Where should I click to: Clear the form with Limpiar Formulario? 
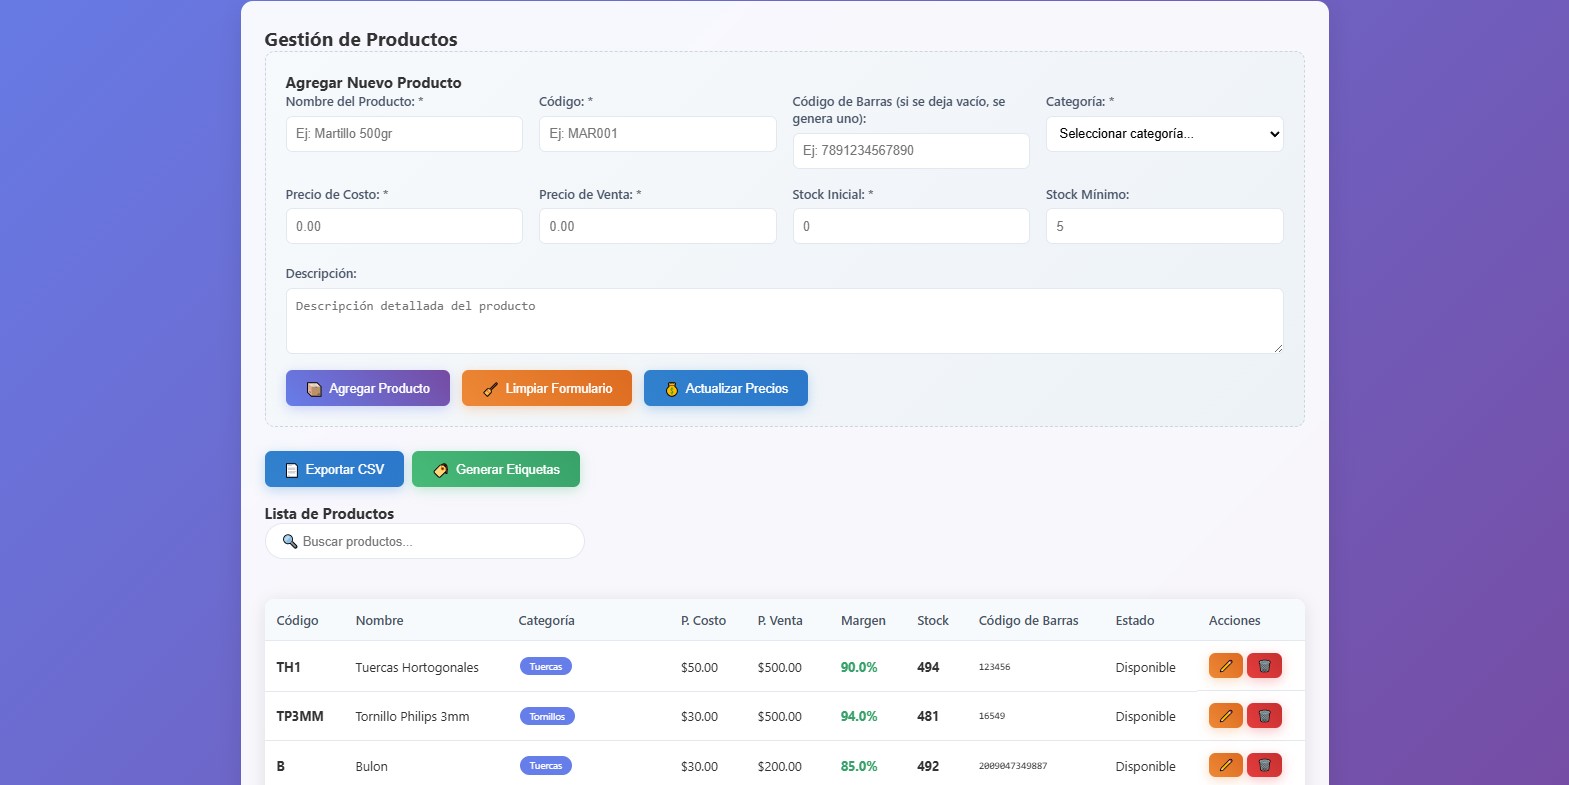pos(546,388)
